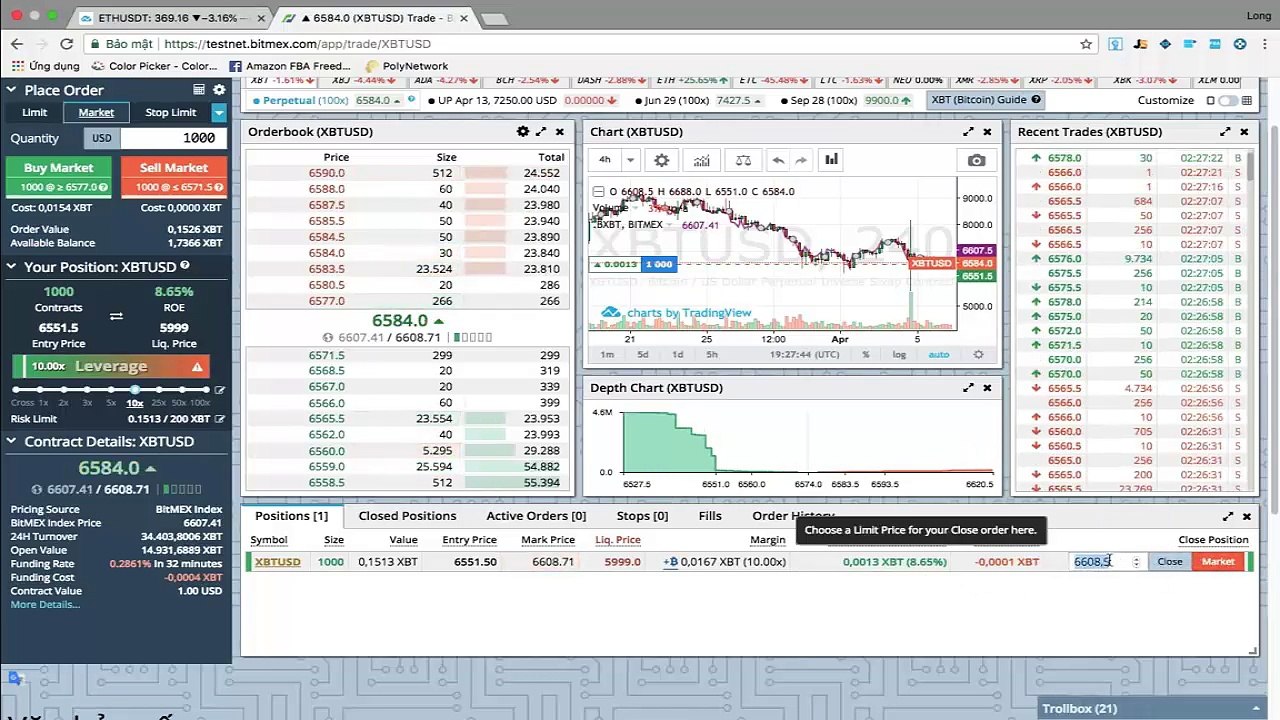The height and width of the screenshot is (720, 1280).
Task: Switch to Fills tab
Action: click(x=710, y=516)
